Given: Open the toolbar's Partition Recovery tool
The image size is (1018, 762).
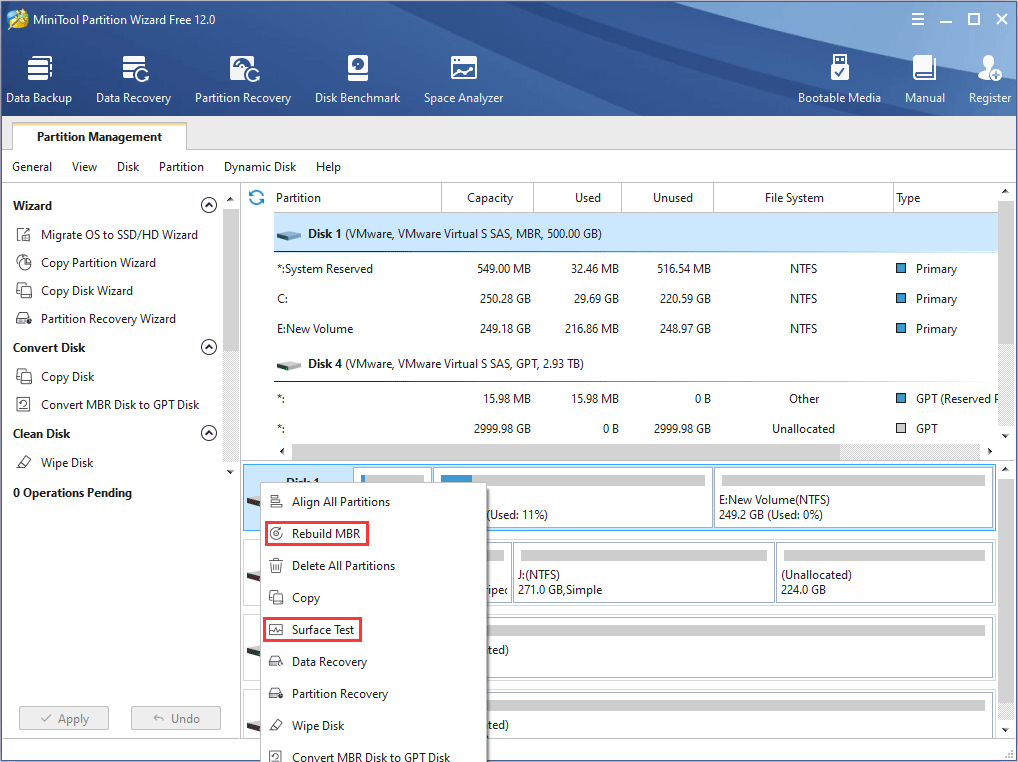Looking at the screenshot, I should pyautogui.click(x=243, y=79).
